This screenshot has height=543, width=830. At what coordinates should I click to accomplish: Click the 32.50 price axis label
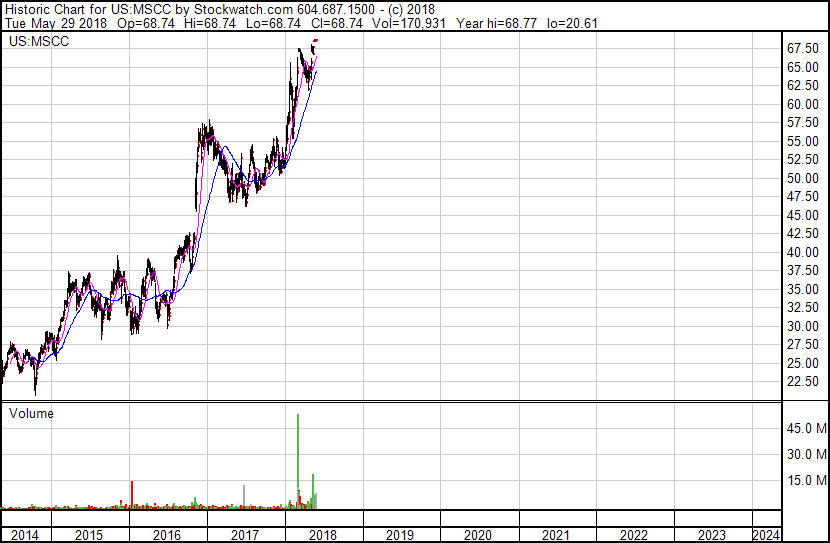[803, 307]
